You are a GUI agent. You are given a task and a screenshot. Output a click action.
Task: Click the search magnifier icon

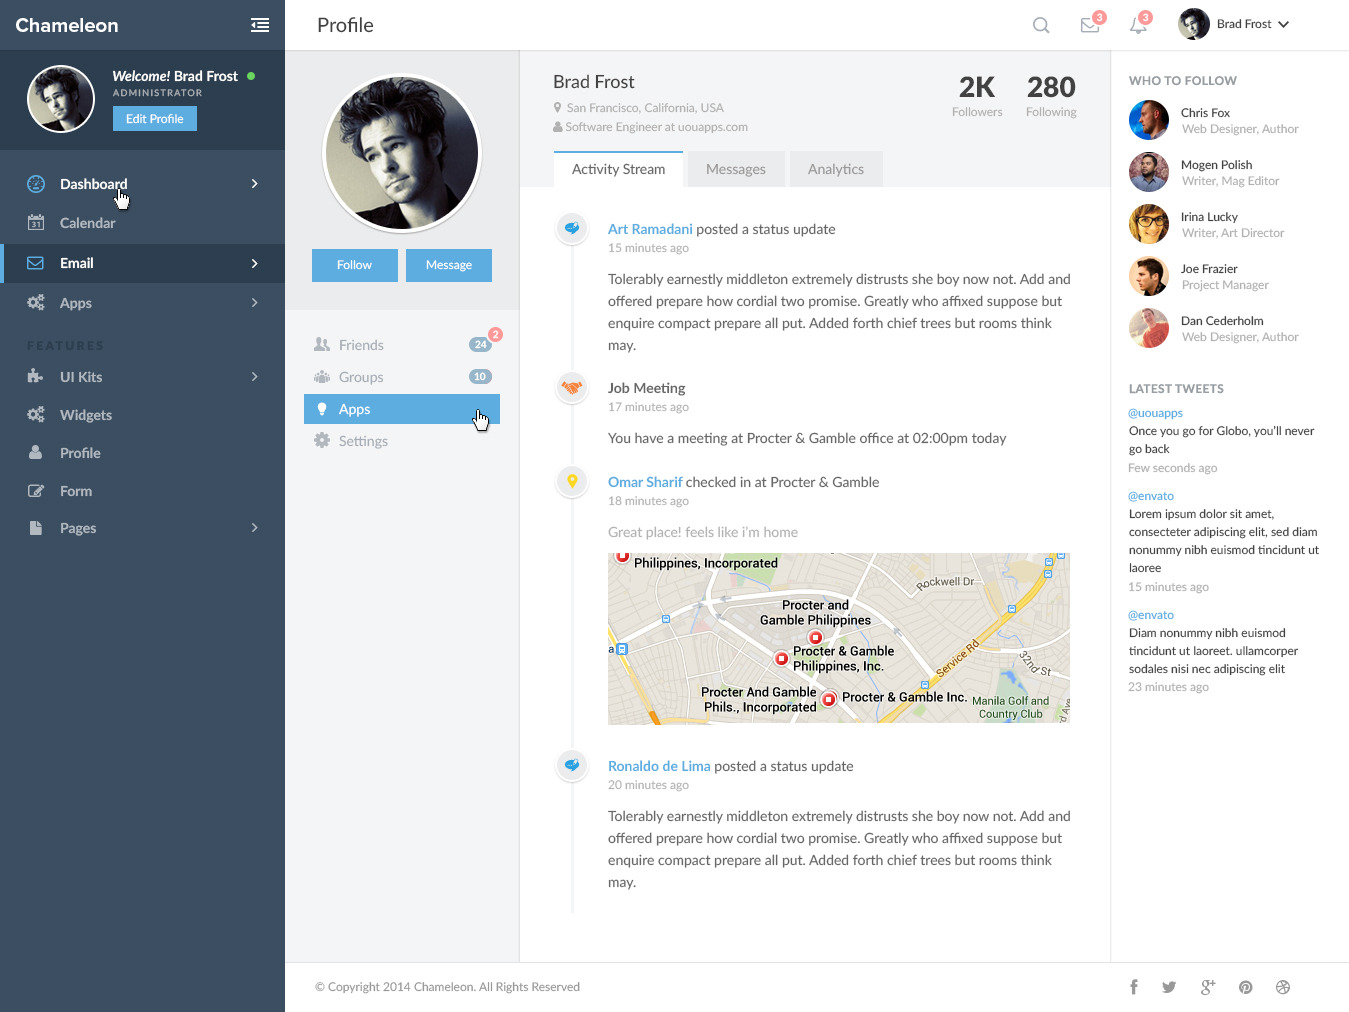[1041, 25]
